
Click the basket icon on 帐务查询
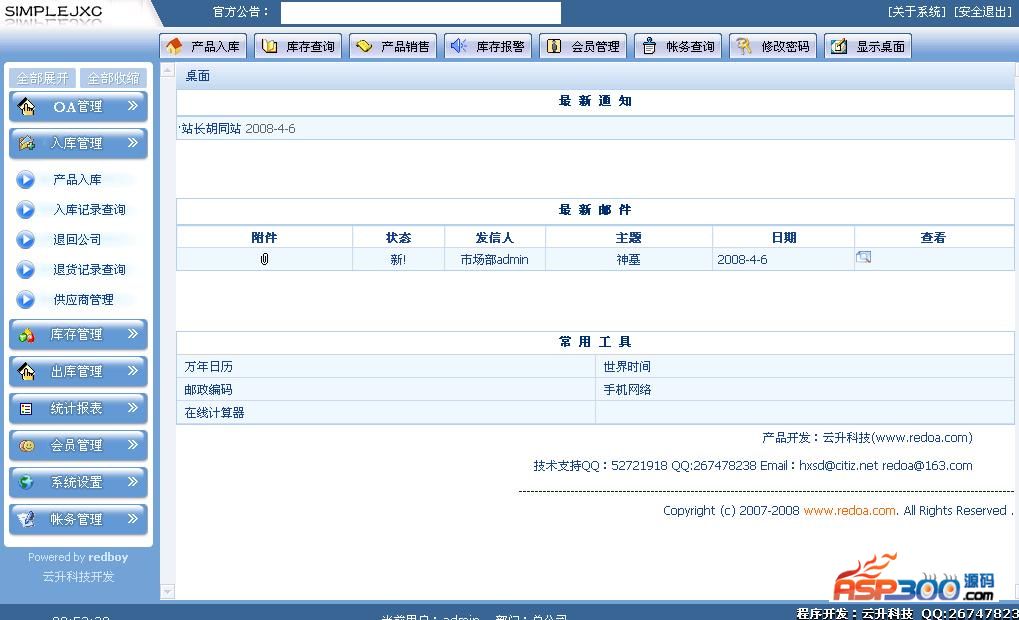tap(649, 46)
